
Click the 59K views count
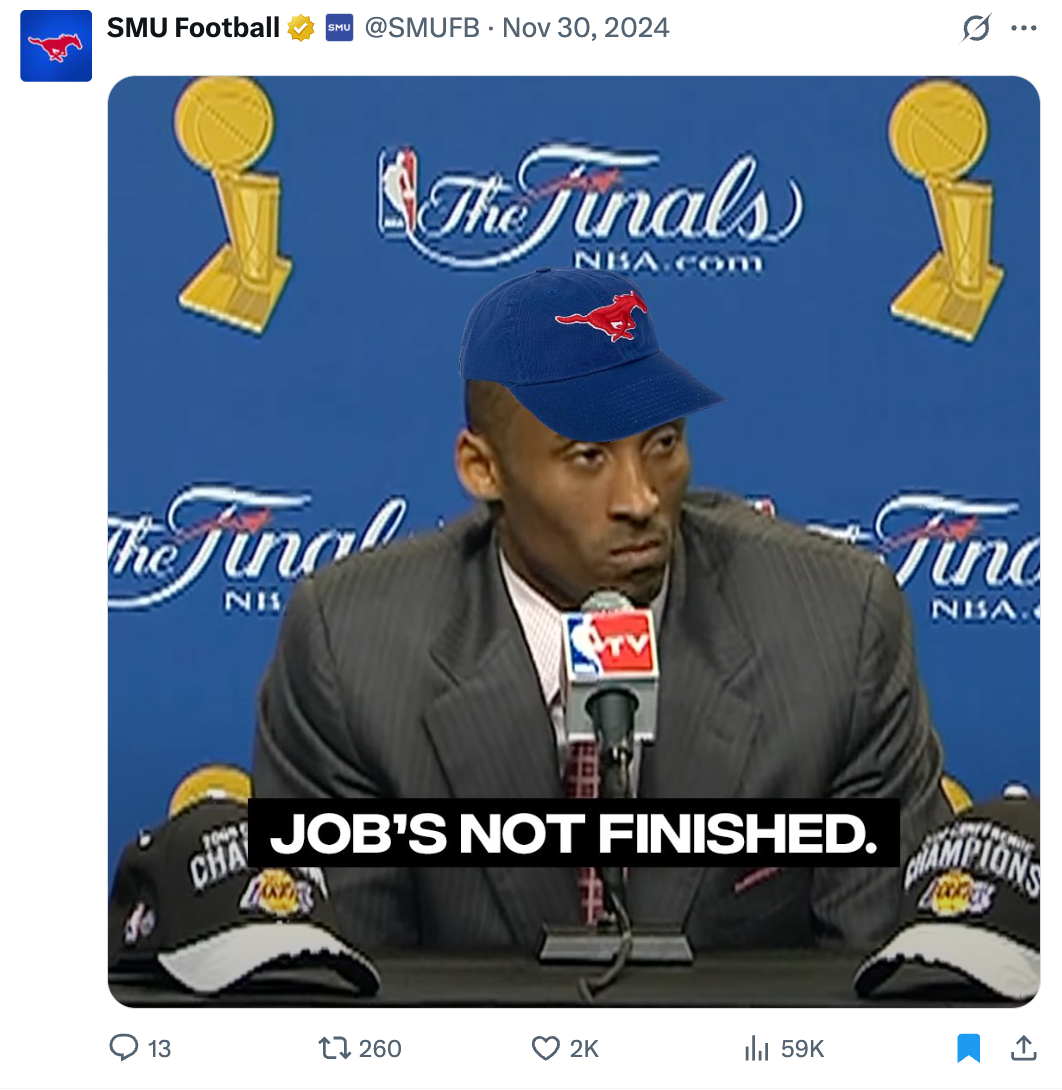coord(802,1048)
